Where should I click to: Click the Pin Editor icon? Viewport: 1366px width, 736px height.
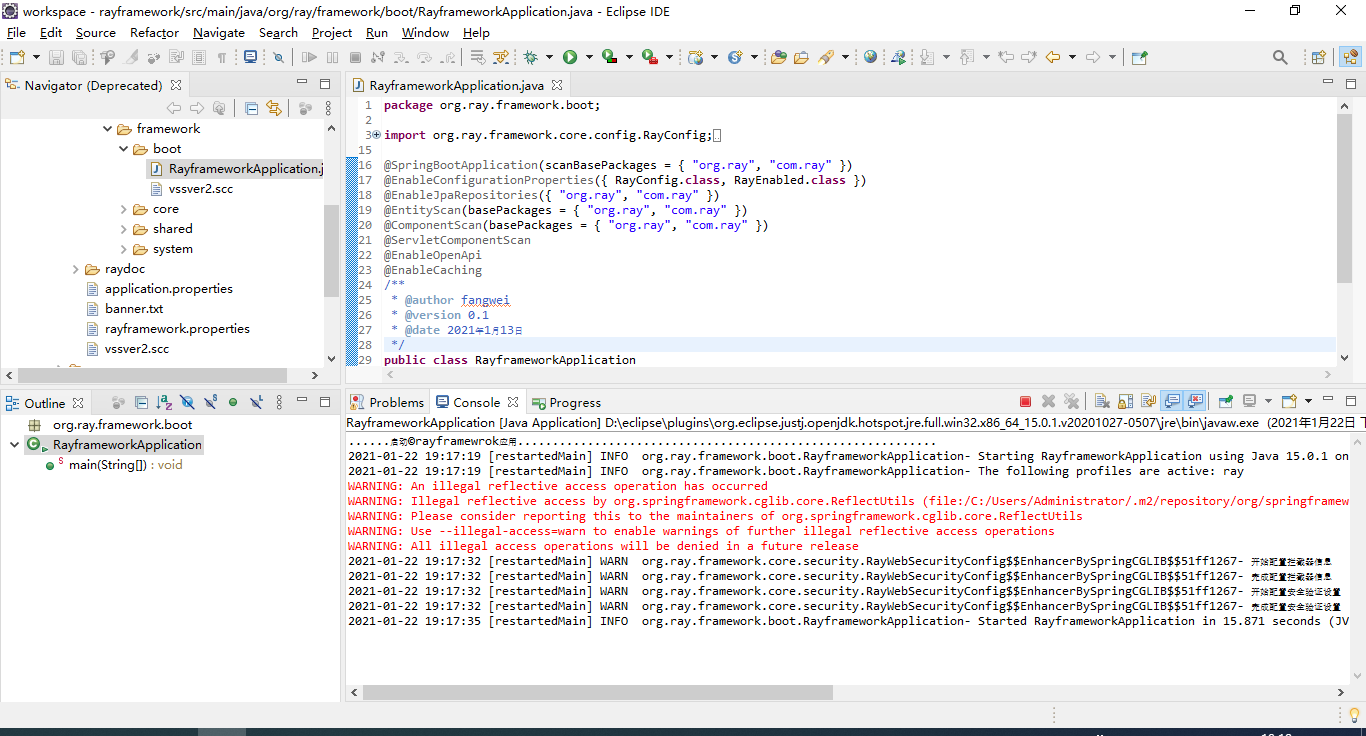[1139, 57]
